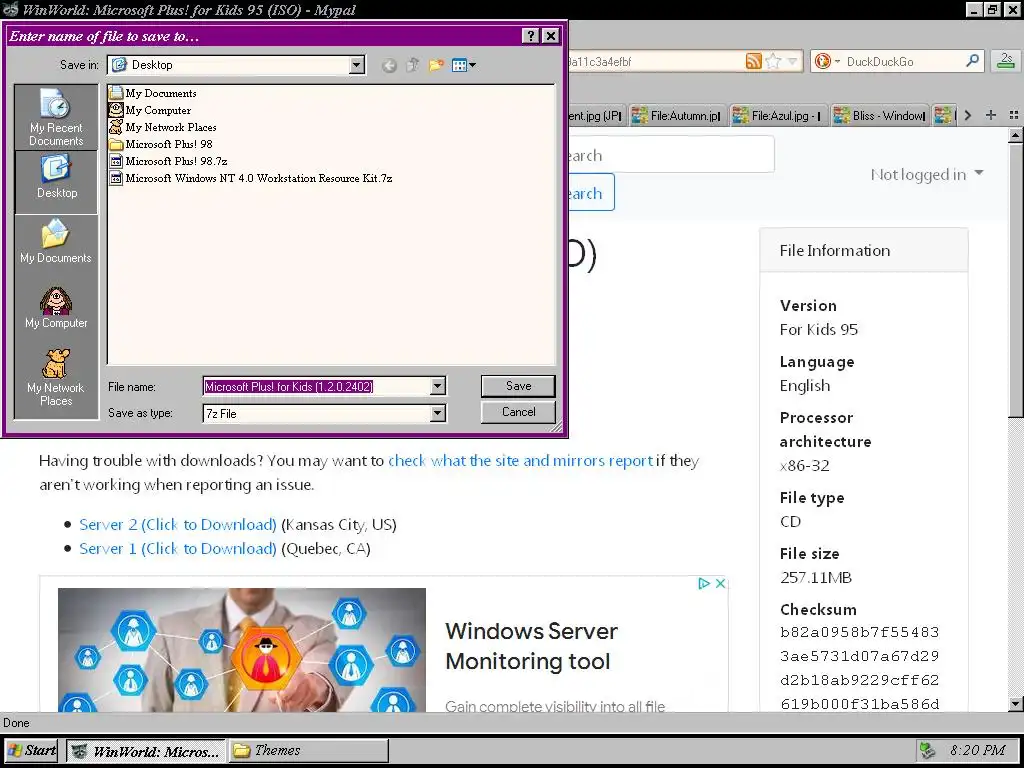Expand the File name dropdown arrow
Image resolution: width=1024 pixels, height=768 pixels.
(x=438, y=386)
